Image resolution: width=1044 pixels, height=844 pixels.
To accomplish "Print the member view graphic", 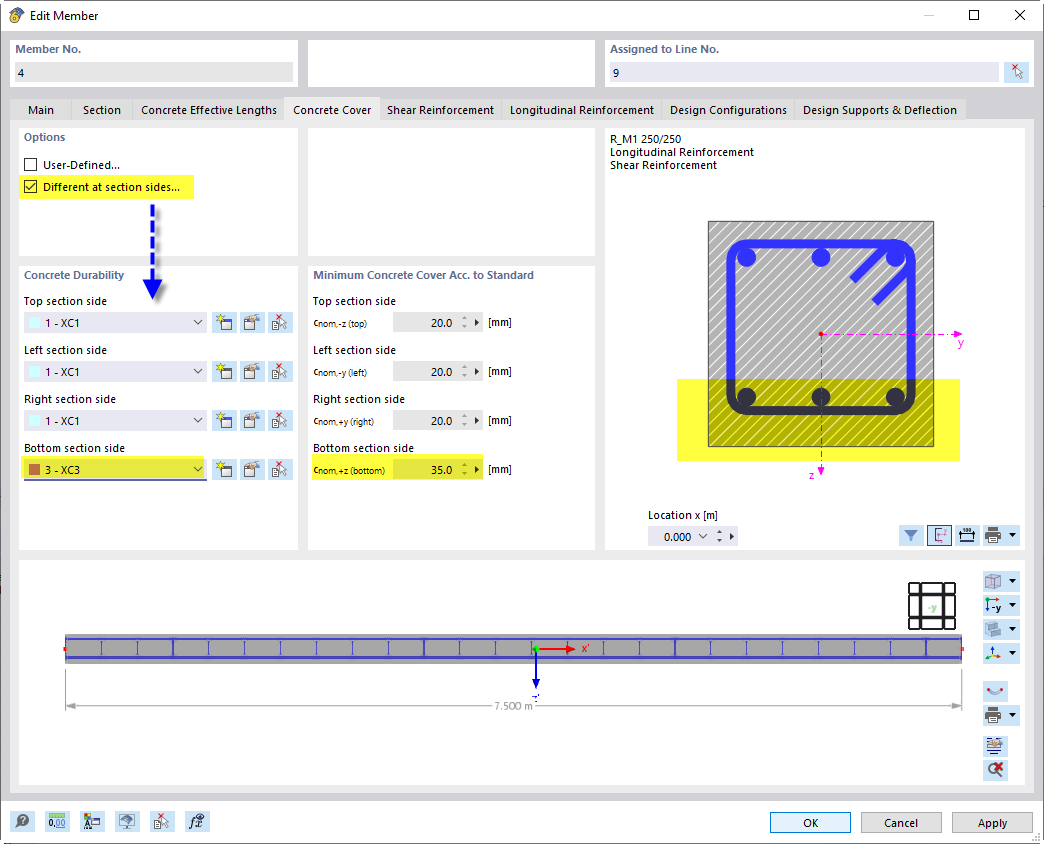I will click(993, 716).
